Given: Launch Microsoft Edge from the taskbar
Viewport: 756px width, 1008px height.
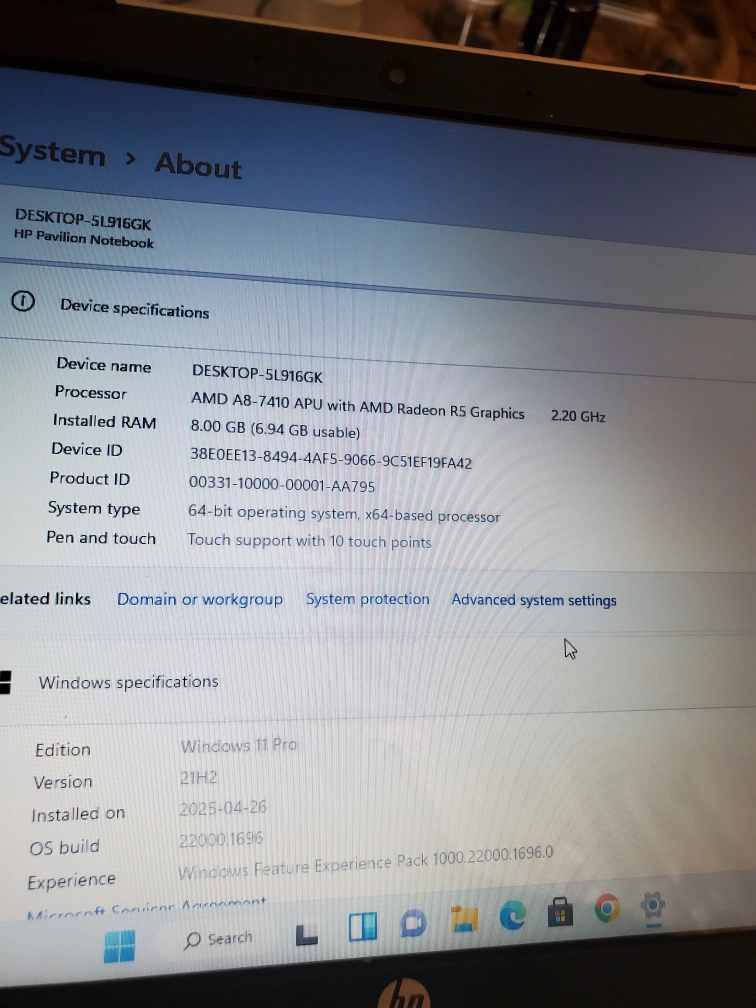Looking at the screenshot, I should click(513, 916).
